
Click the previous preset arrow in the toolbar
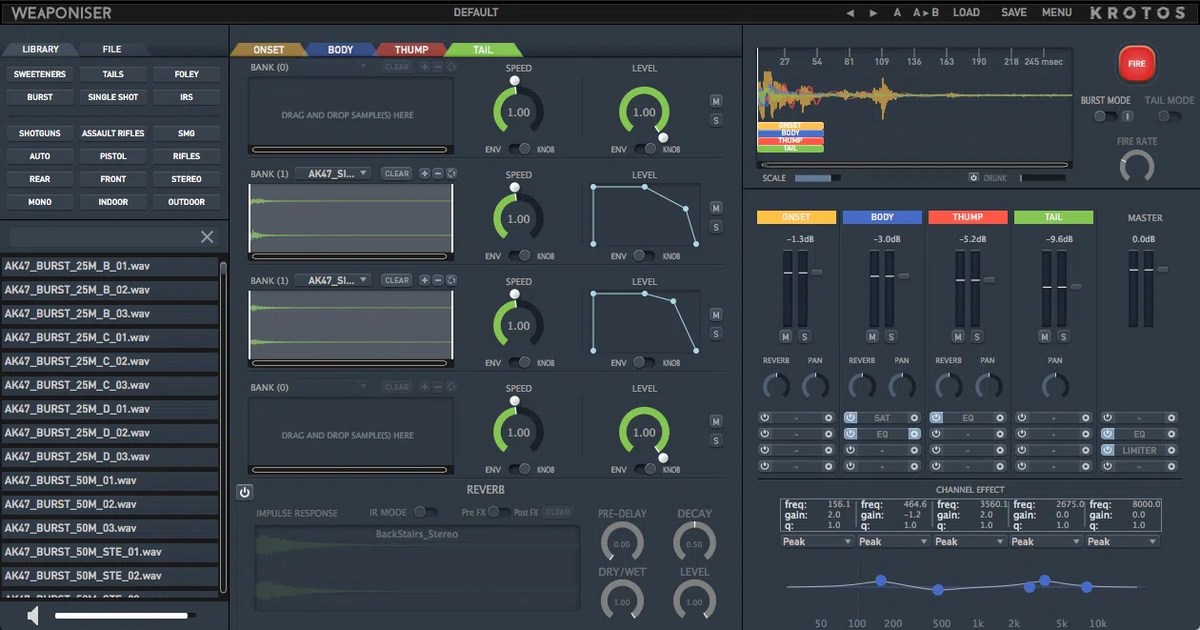[852, 12]
